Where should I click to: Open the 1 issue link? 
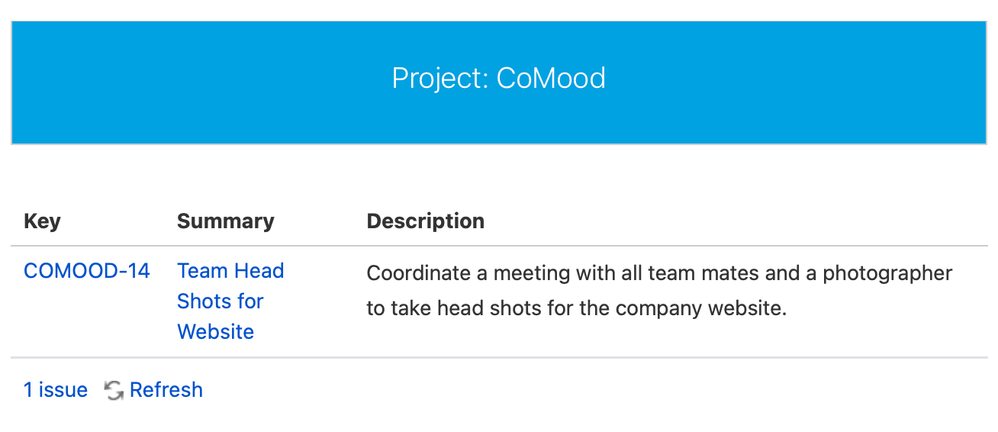tap(55, 389)
